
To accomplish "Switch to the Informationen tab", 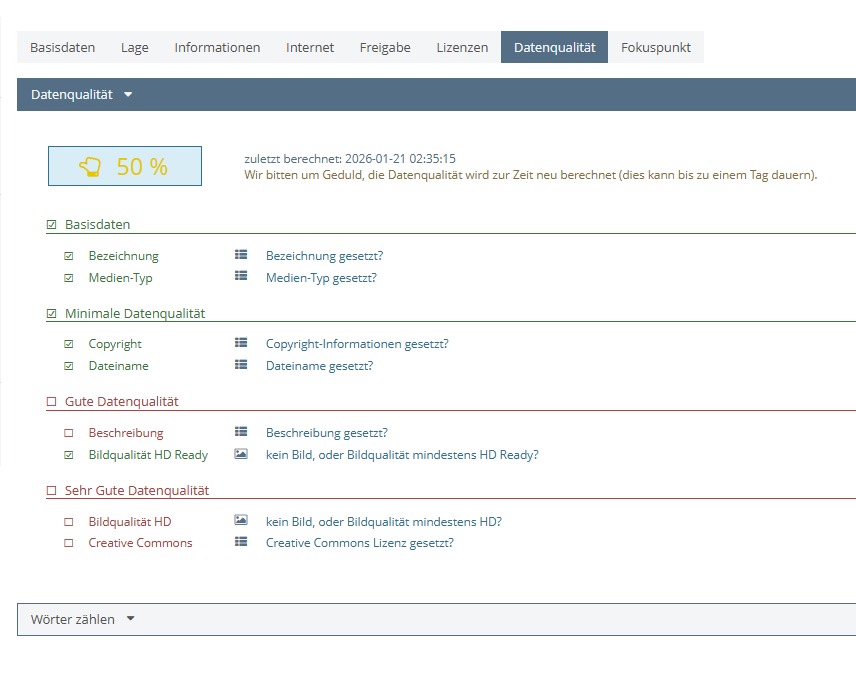I will click(217, 47).
